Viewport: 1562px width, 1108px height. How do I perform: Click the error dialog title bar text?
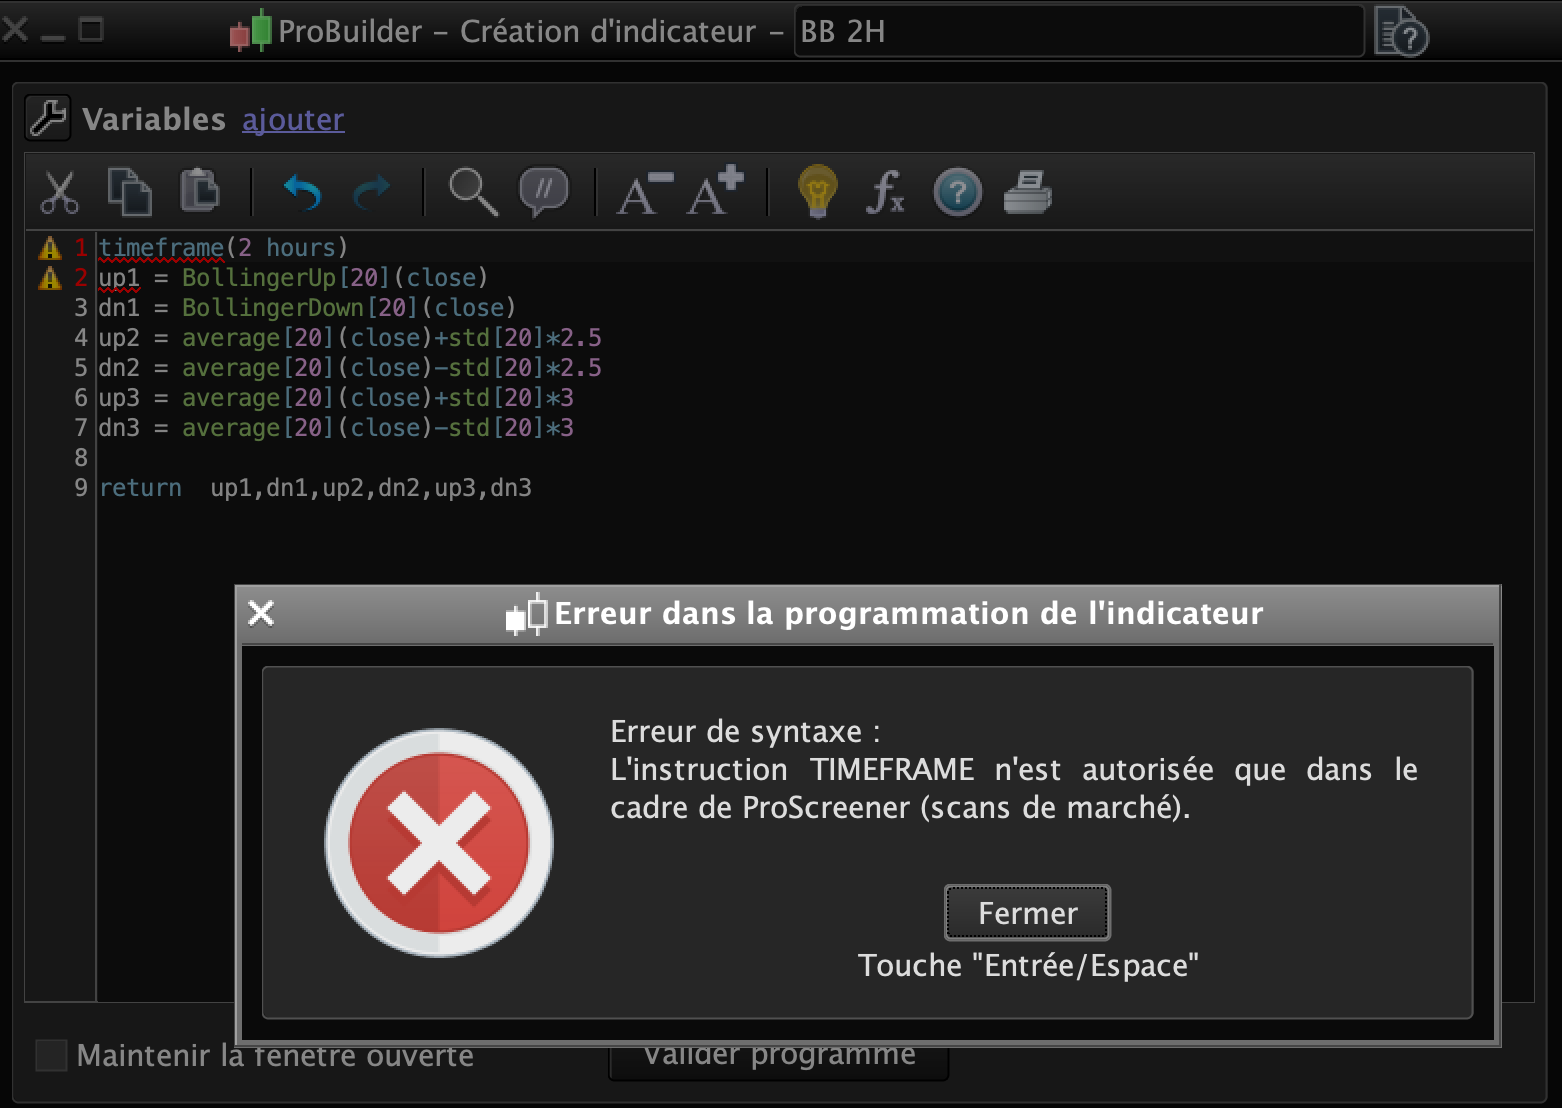pyautogui.click(x=909, y=613)
